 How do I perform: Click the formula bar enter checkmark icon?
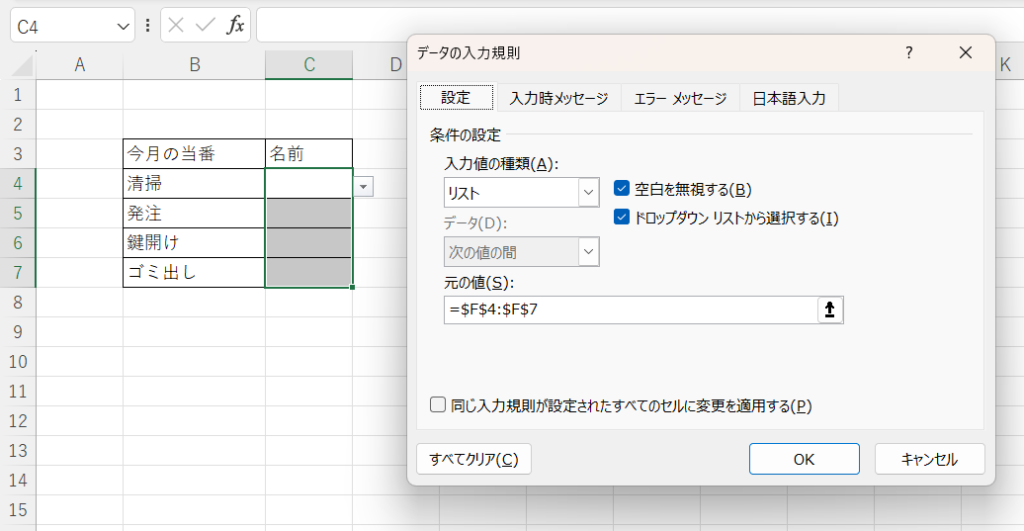pyautogui.click(x=206, y=25)
